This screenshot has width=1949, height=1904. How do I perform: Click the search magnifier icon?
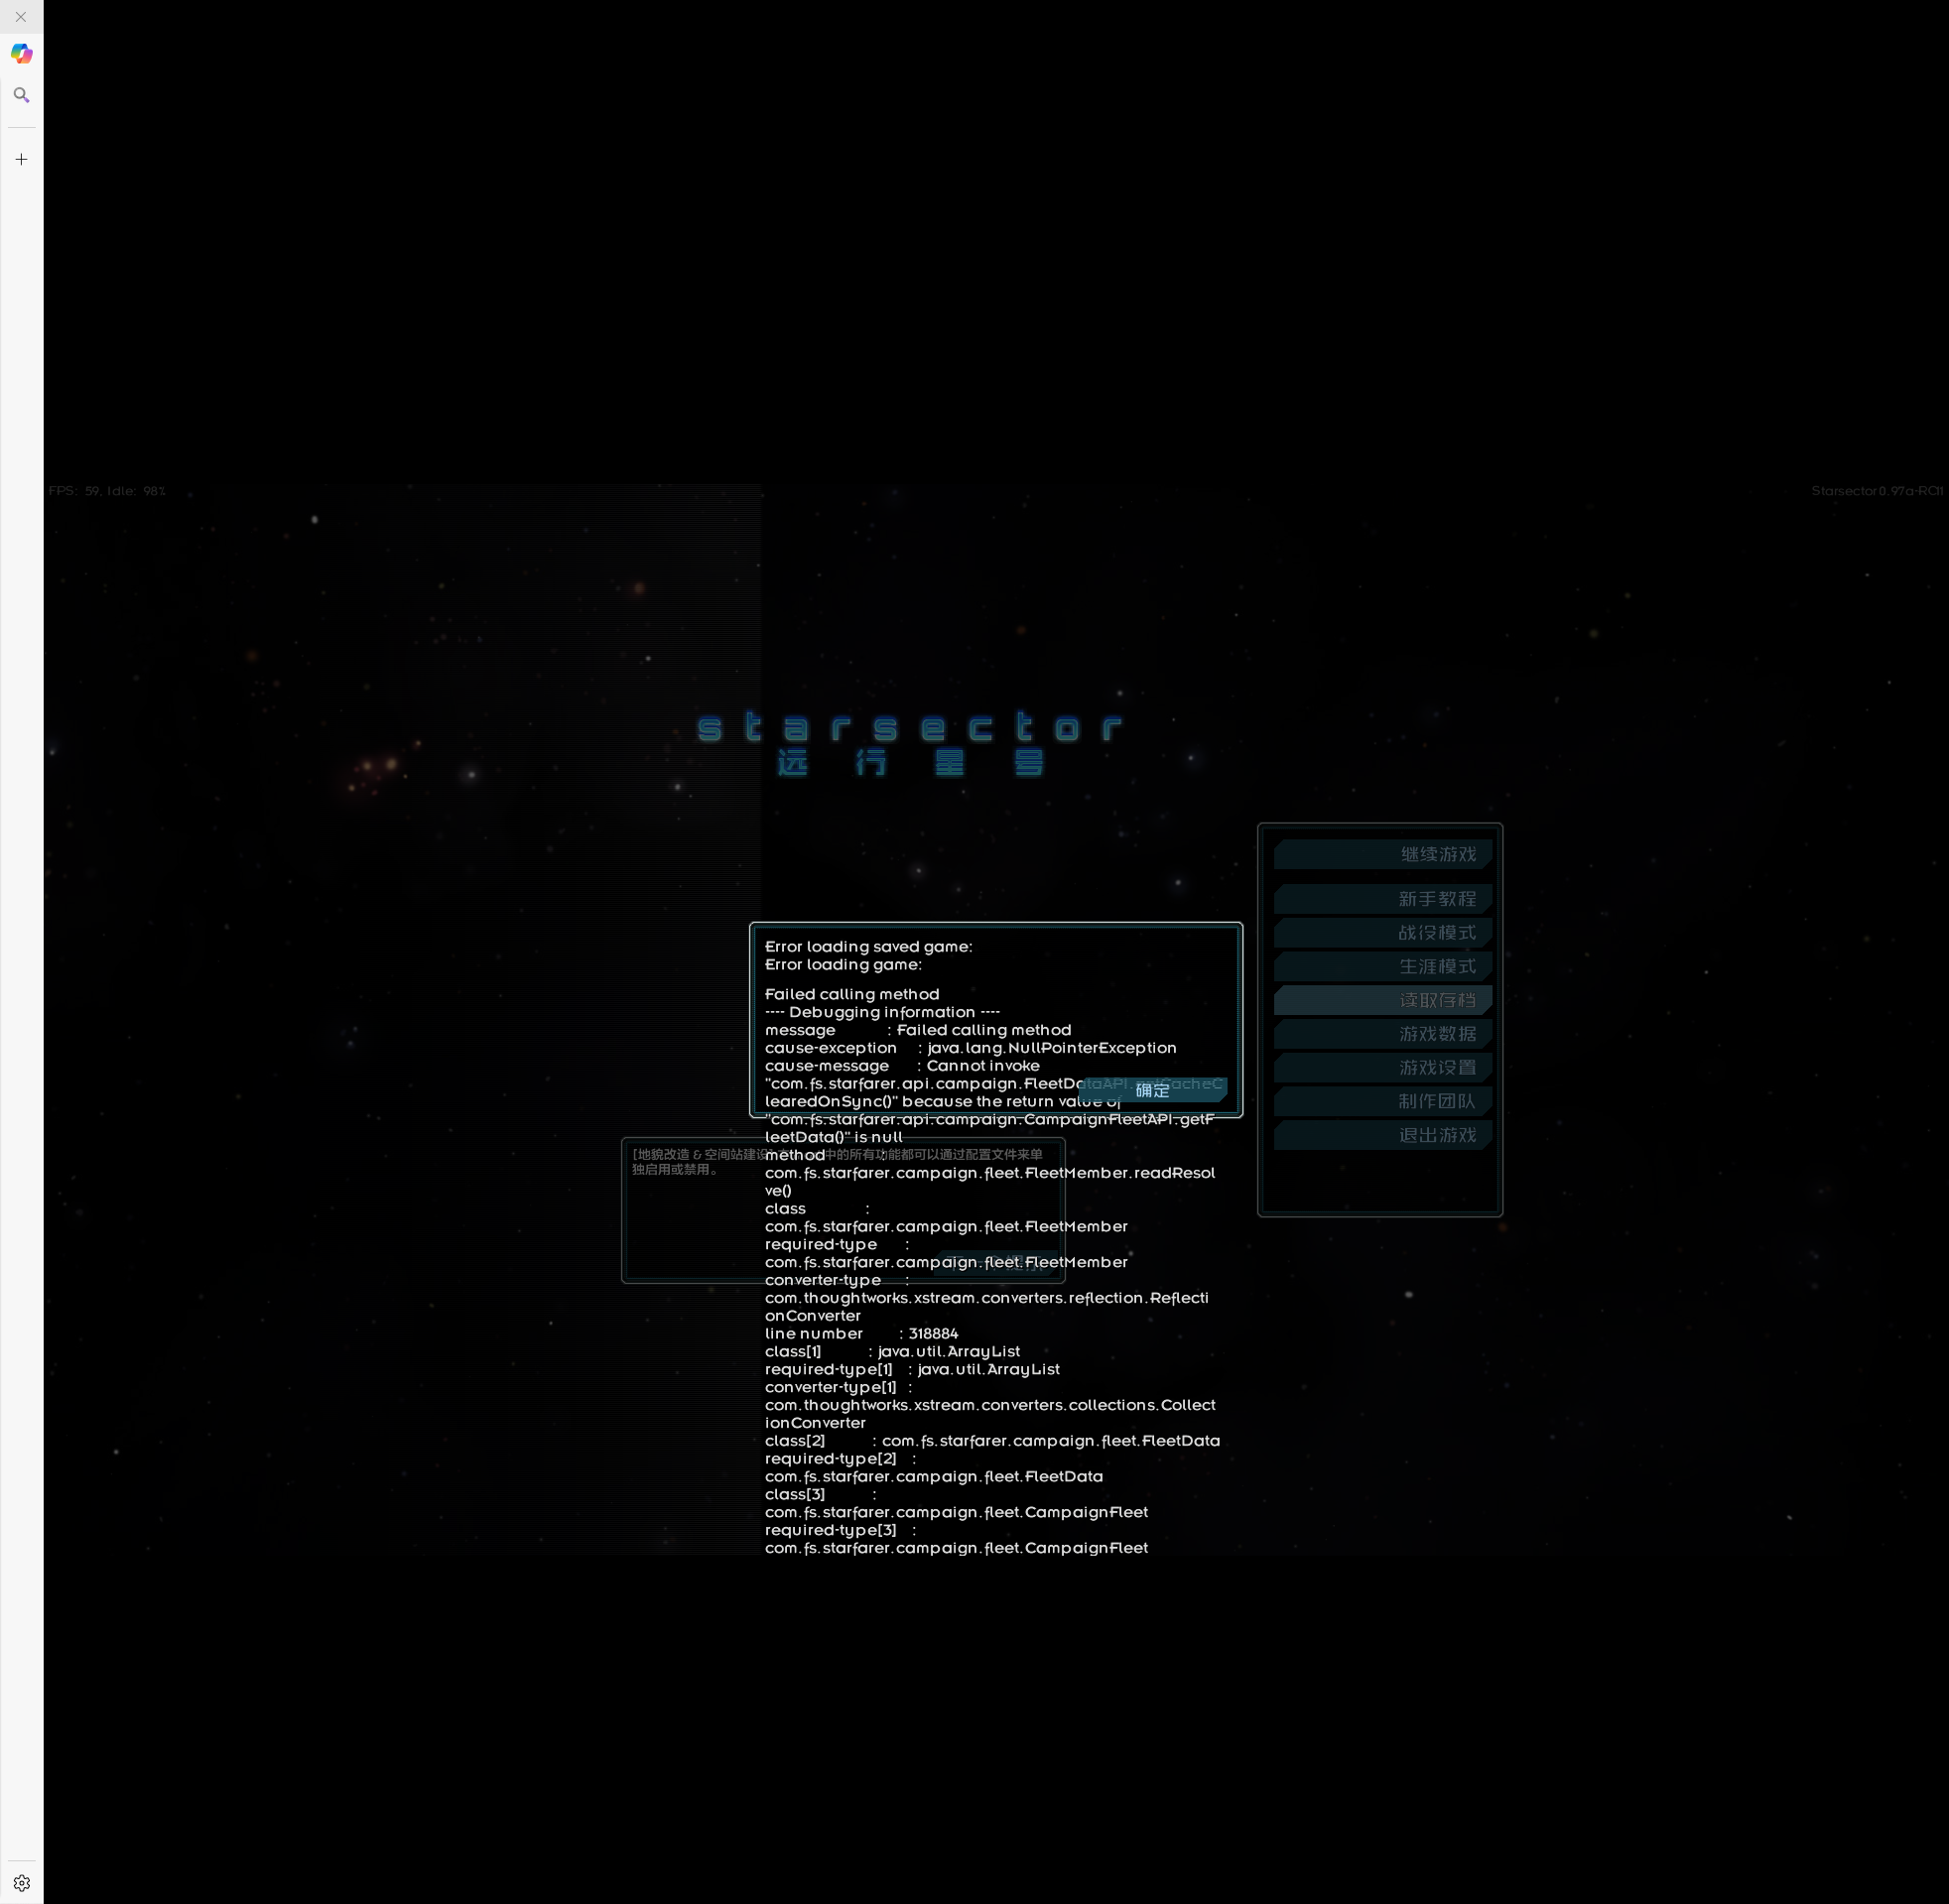[21, 95]
